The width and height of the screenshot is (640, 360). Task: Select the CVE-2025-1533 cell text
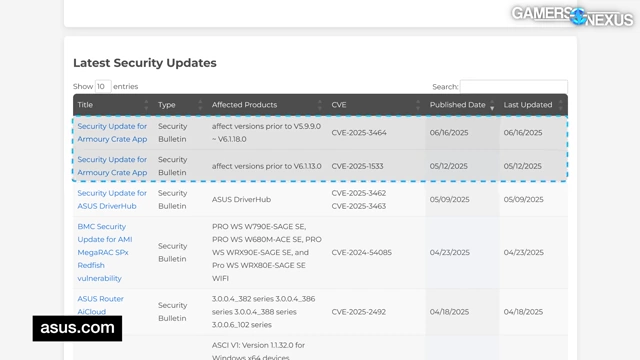(357, 166)
